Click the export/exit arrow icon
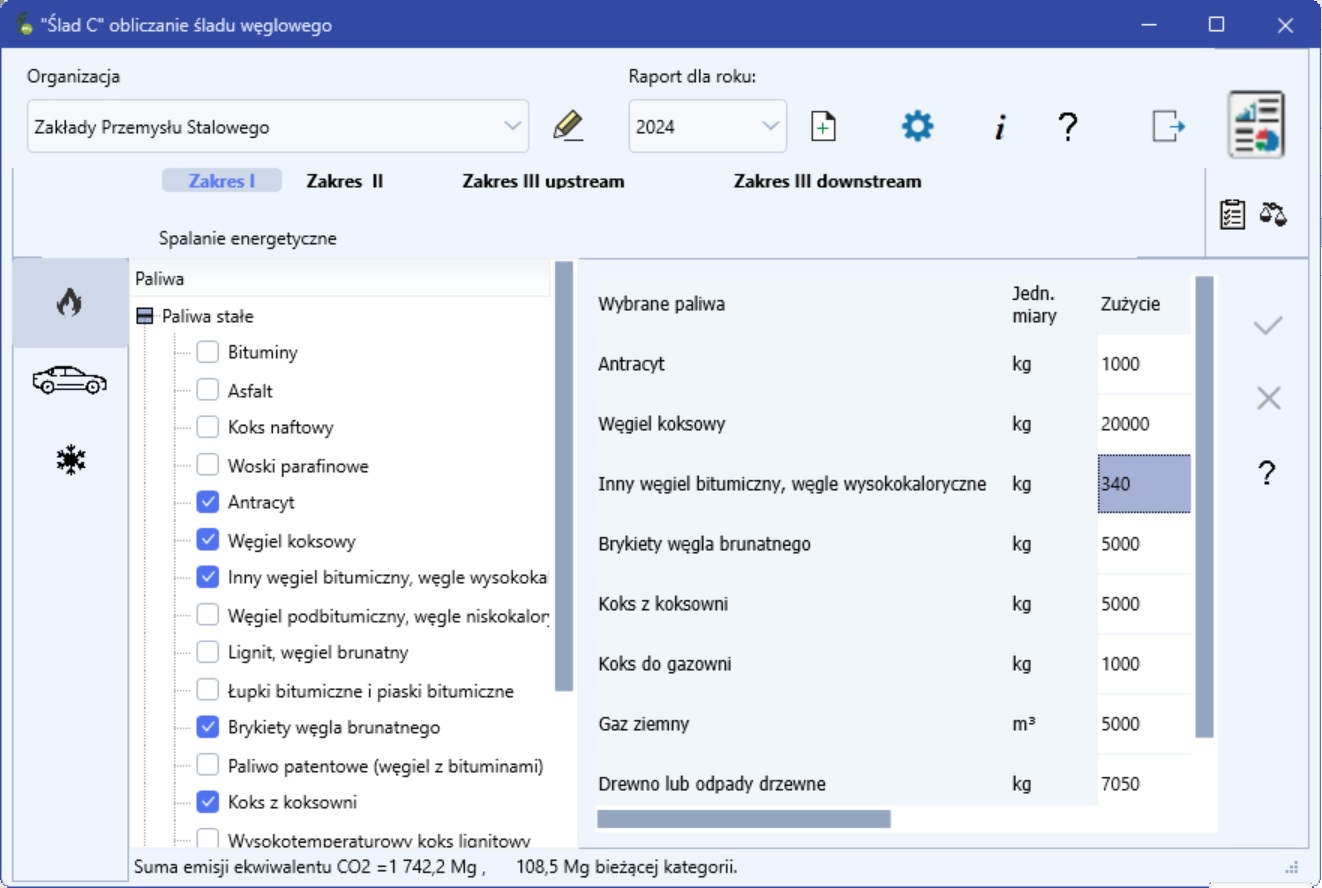Image resolution: width=1322 pixels, height=888 pixels. (x=1168, y=126)
